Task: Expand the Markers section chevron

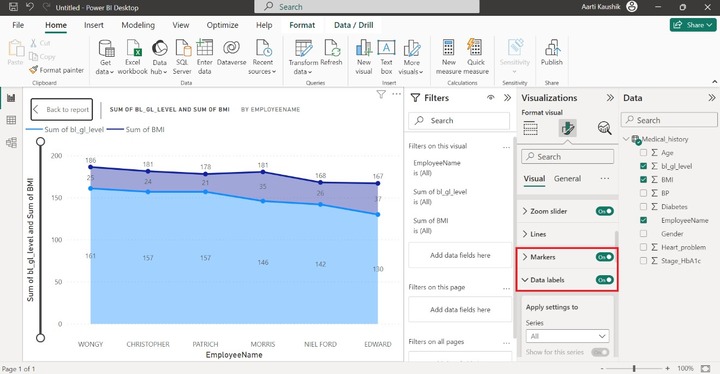Action: [x=525, y=257]
